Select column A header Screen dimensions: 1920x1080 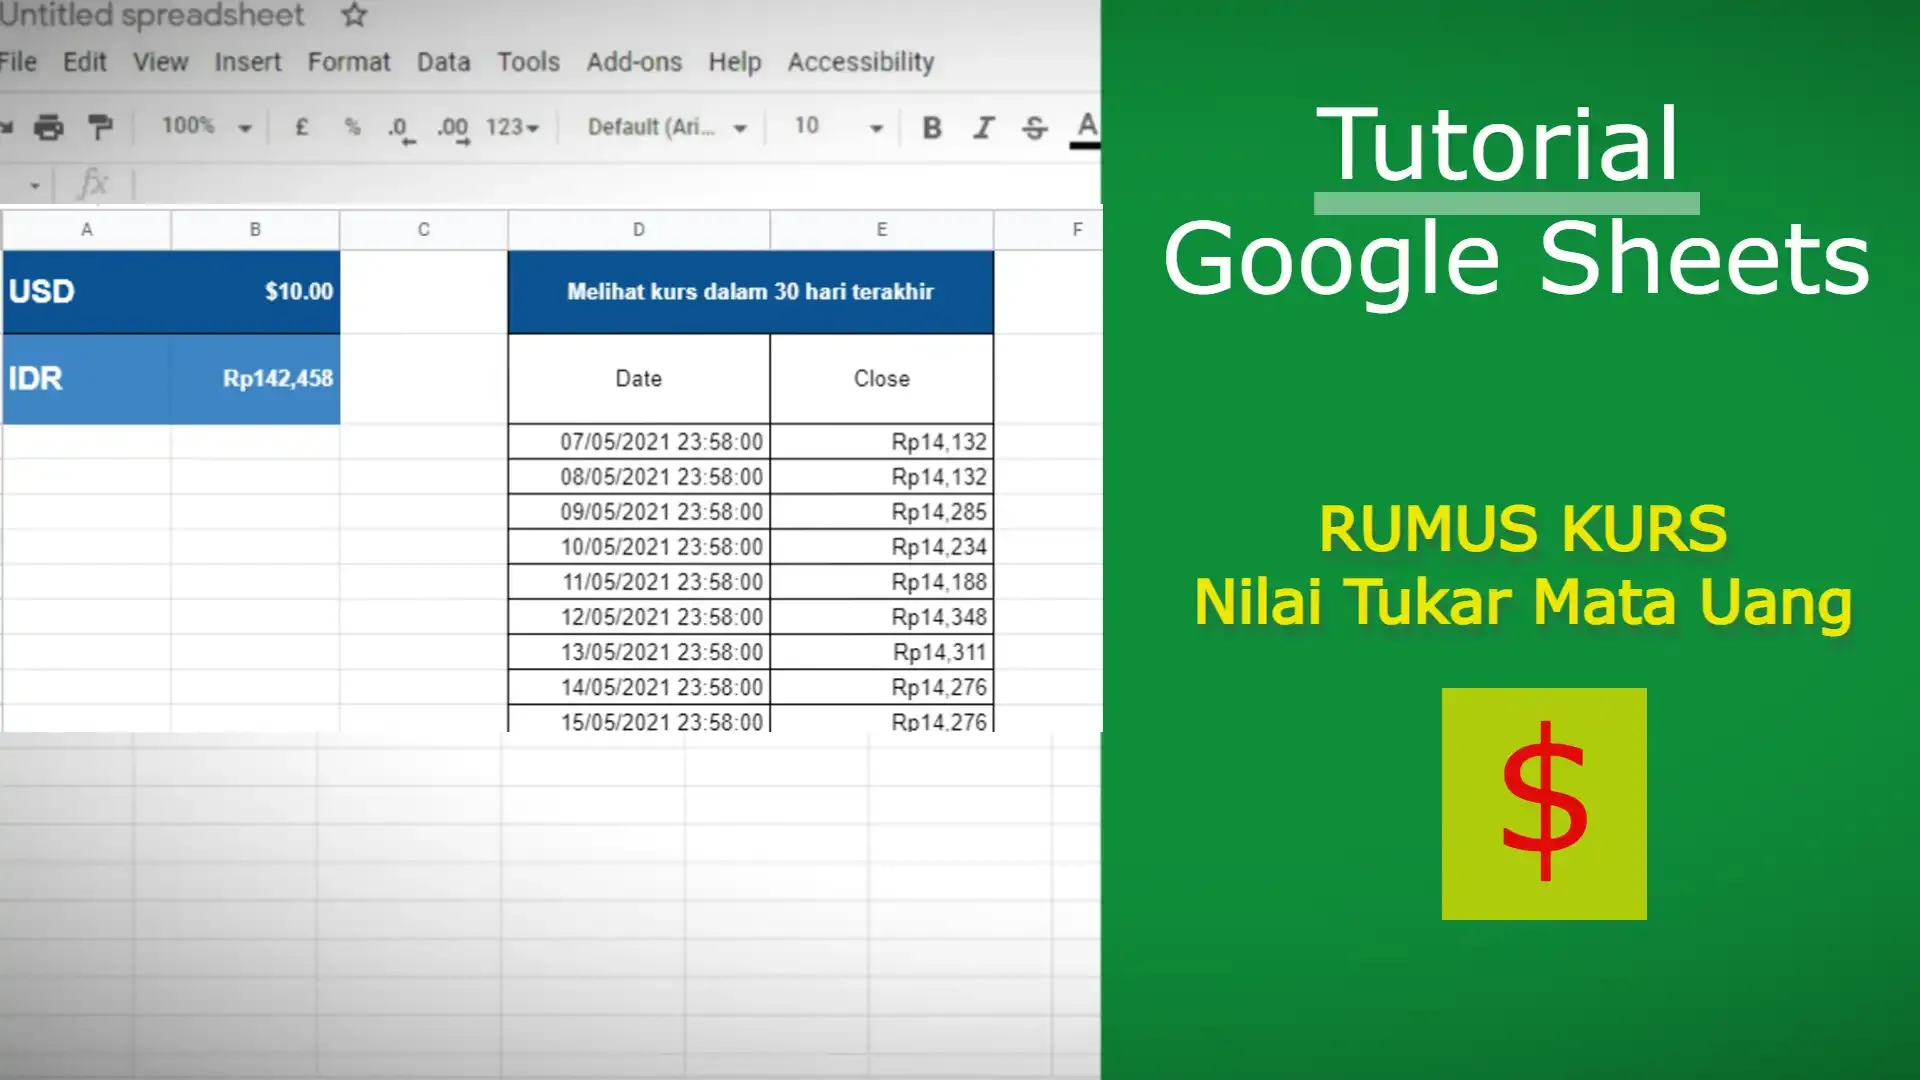point(87,230)
